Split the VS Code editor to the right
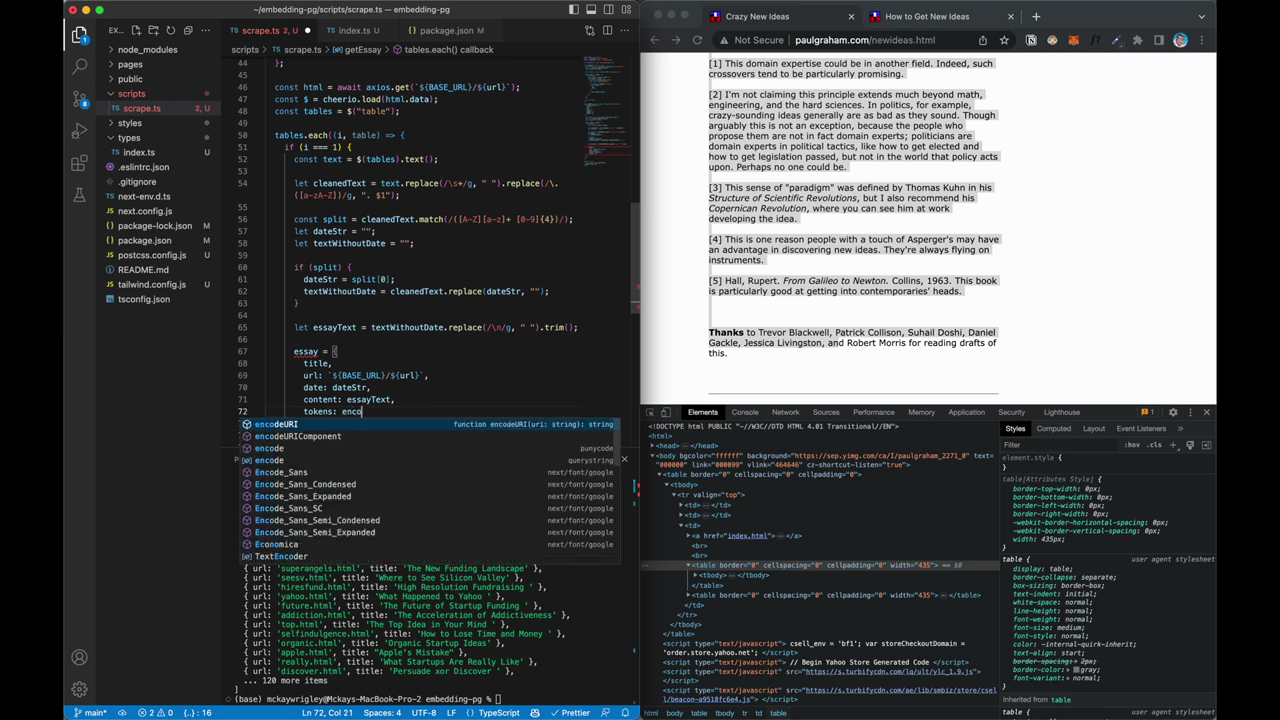1280x720 pixels. [607, 31]
